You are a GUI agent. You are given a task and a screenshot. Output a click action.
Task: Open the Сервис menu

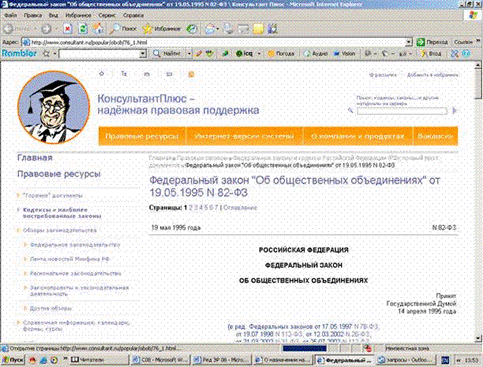[107, 15]
